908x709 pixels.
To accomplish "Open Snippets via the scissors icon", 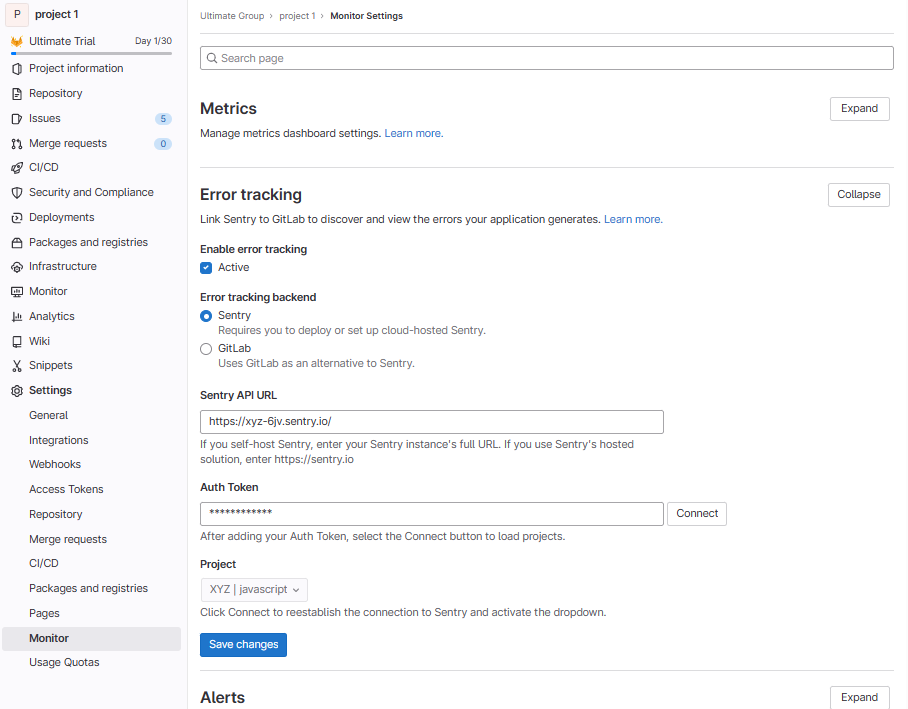I will 17,366.
